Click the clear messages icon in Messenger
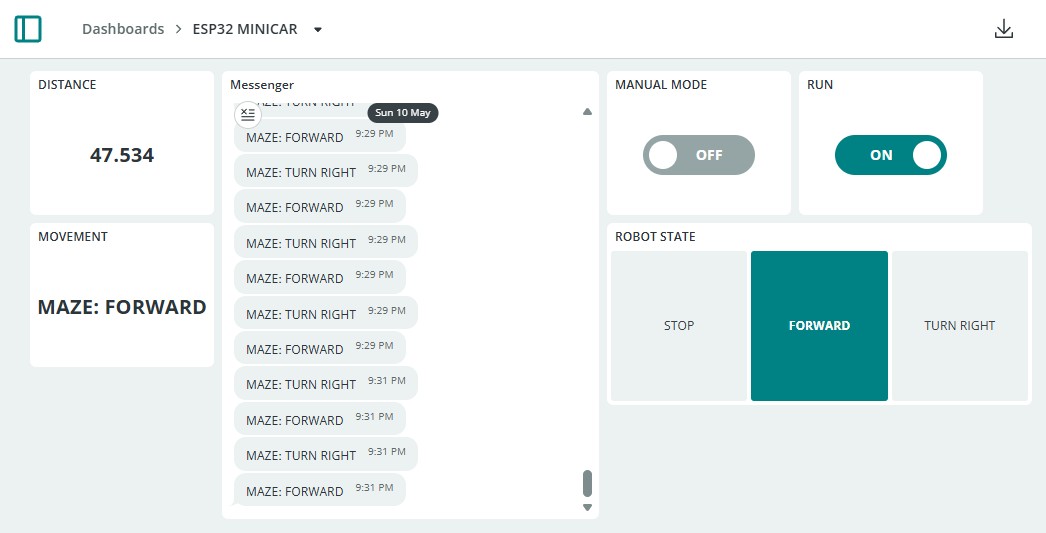 (x=247, y=115)
